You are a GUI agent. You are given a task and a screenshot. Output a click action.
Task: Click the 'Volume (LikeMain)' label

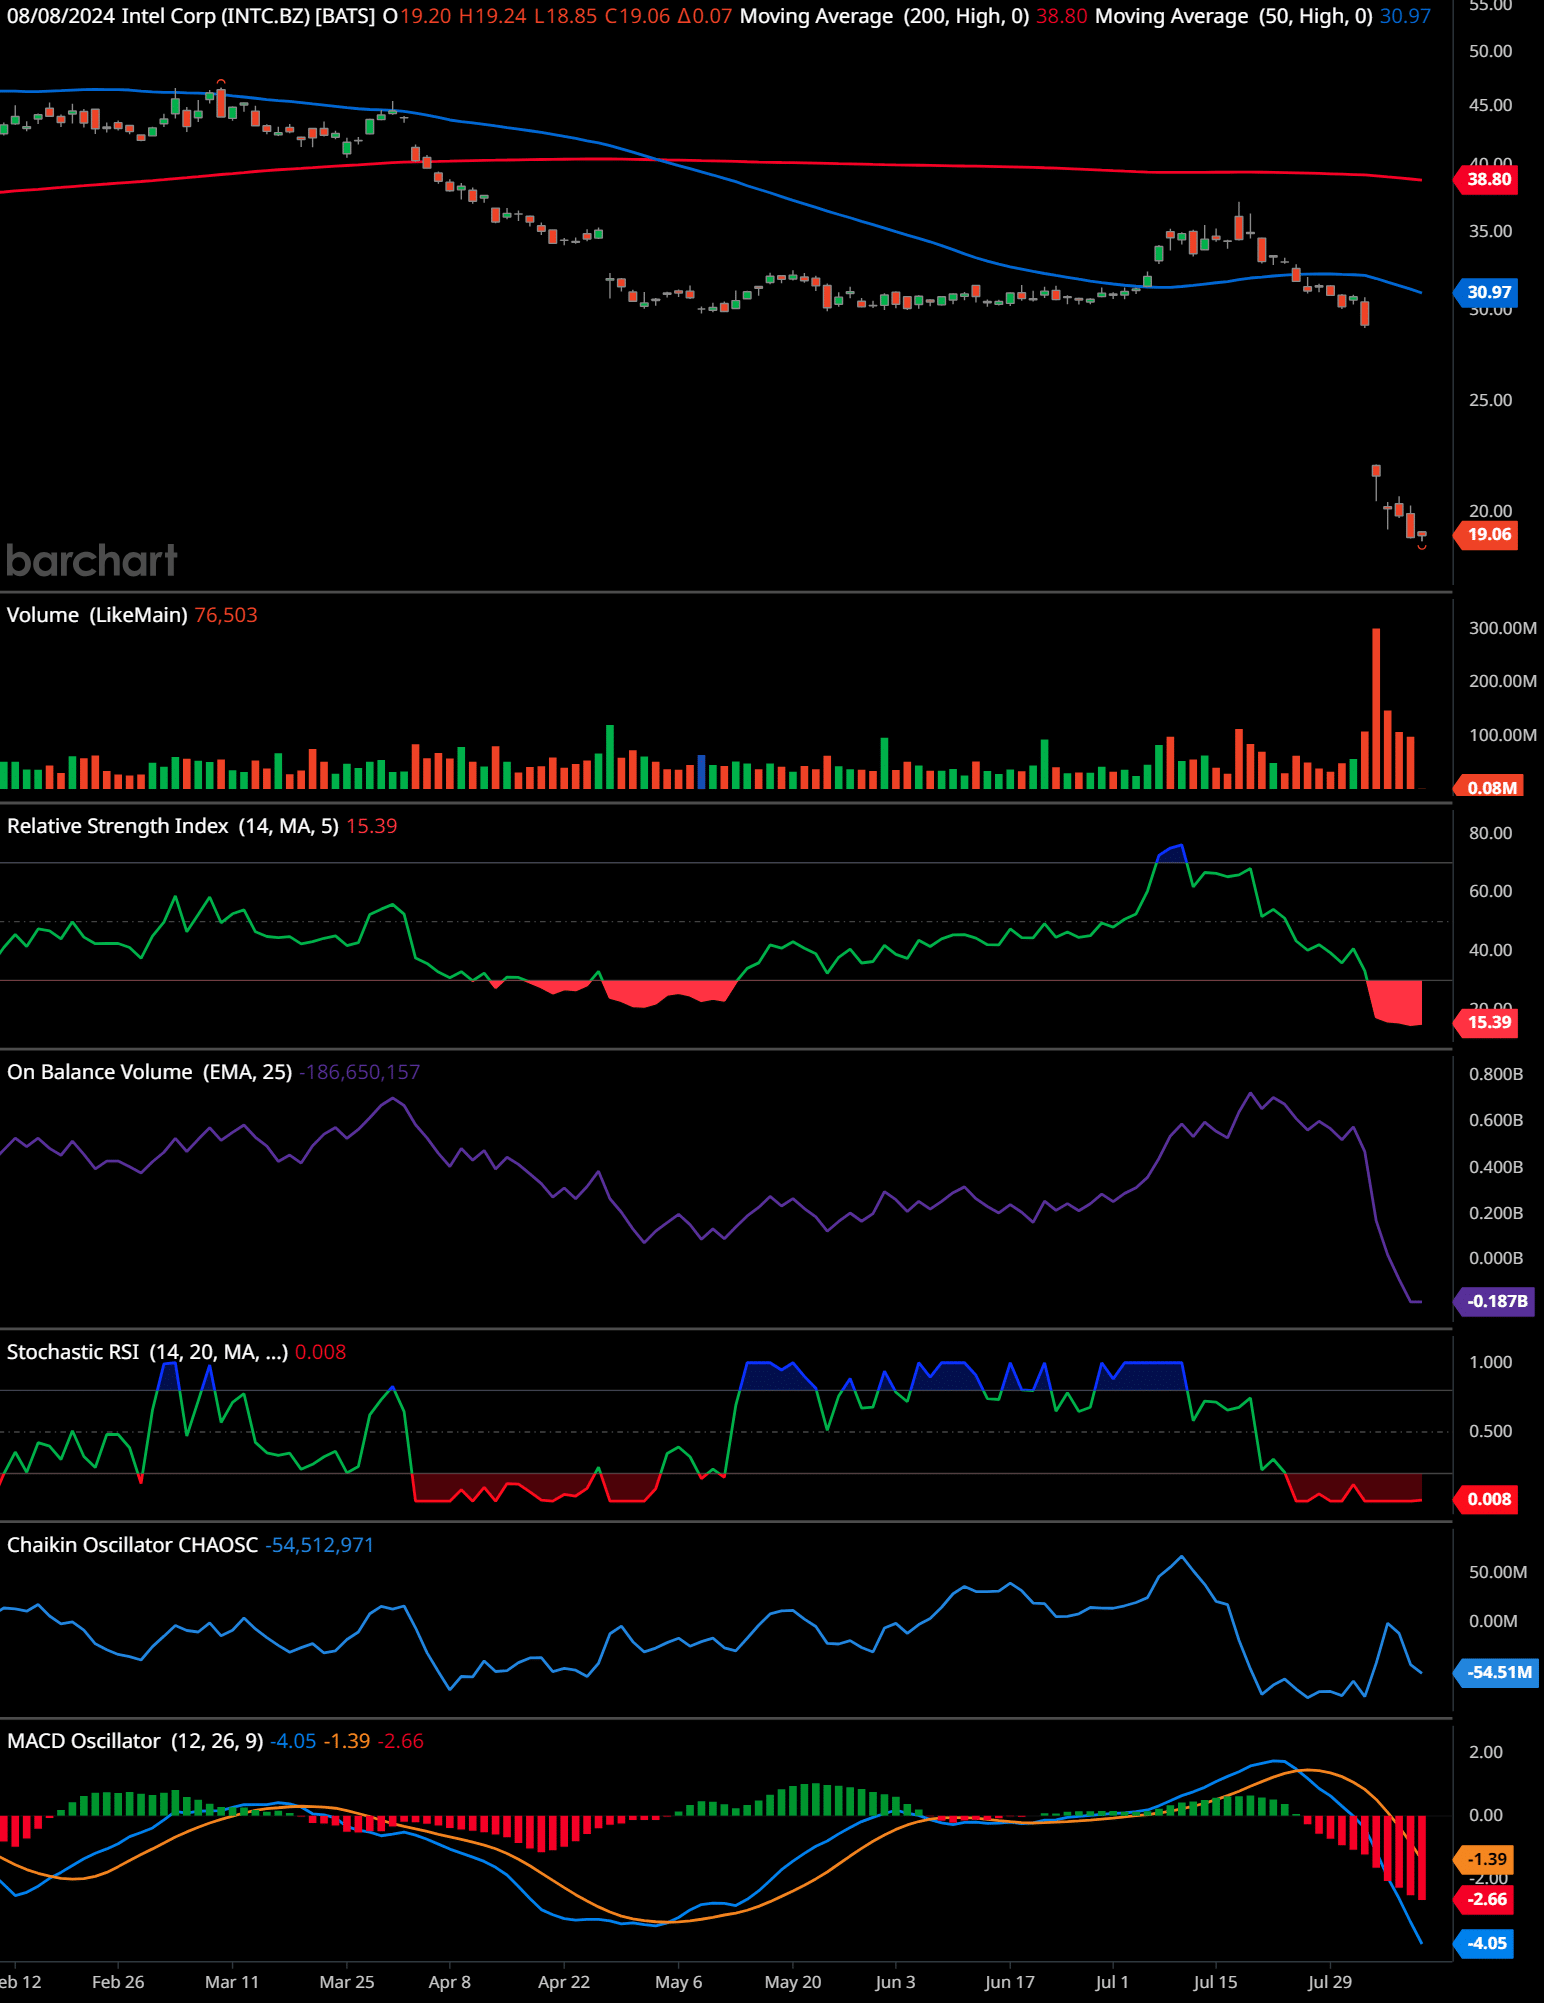97,615
